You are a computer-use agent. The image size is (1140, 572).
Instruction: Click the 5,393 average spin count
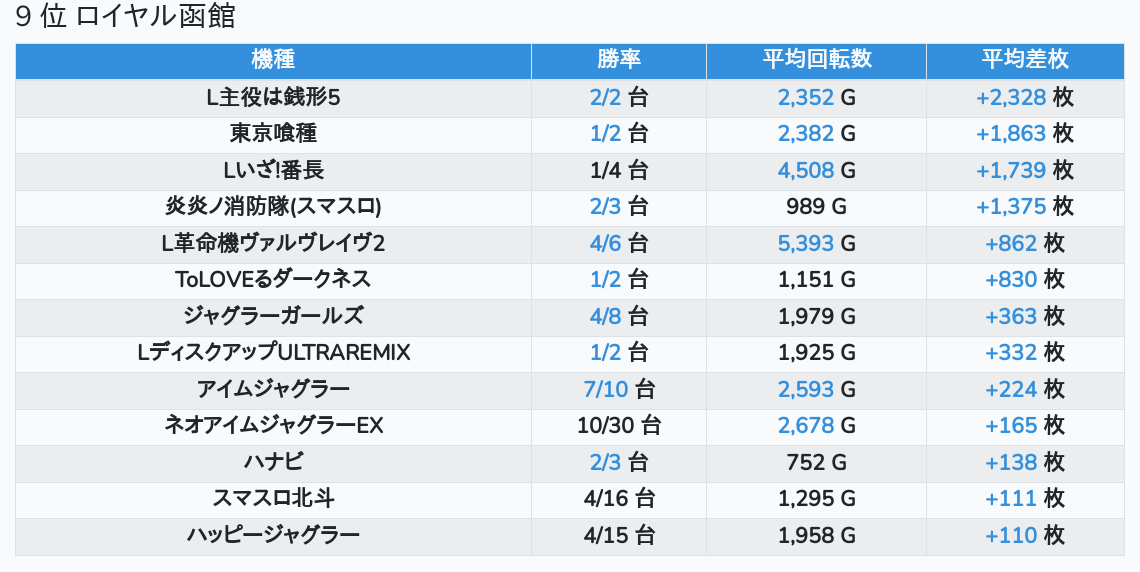click(805, 243)
